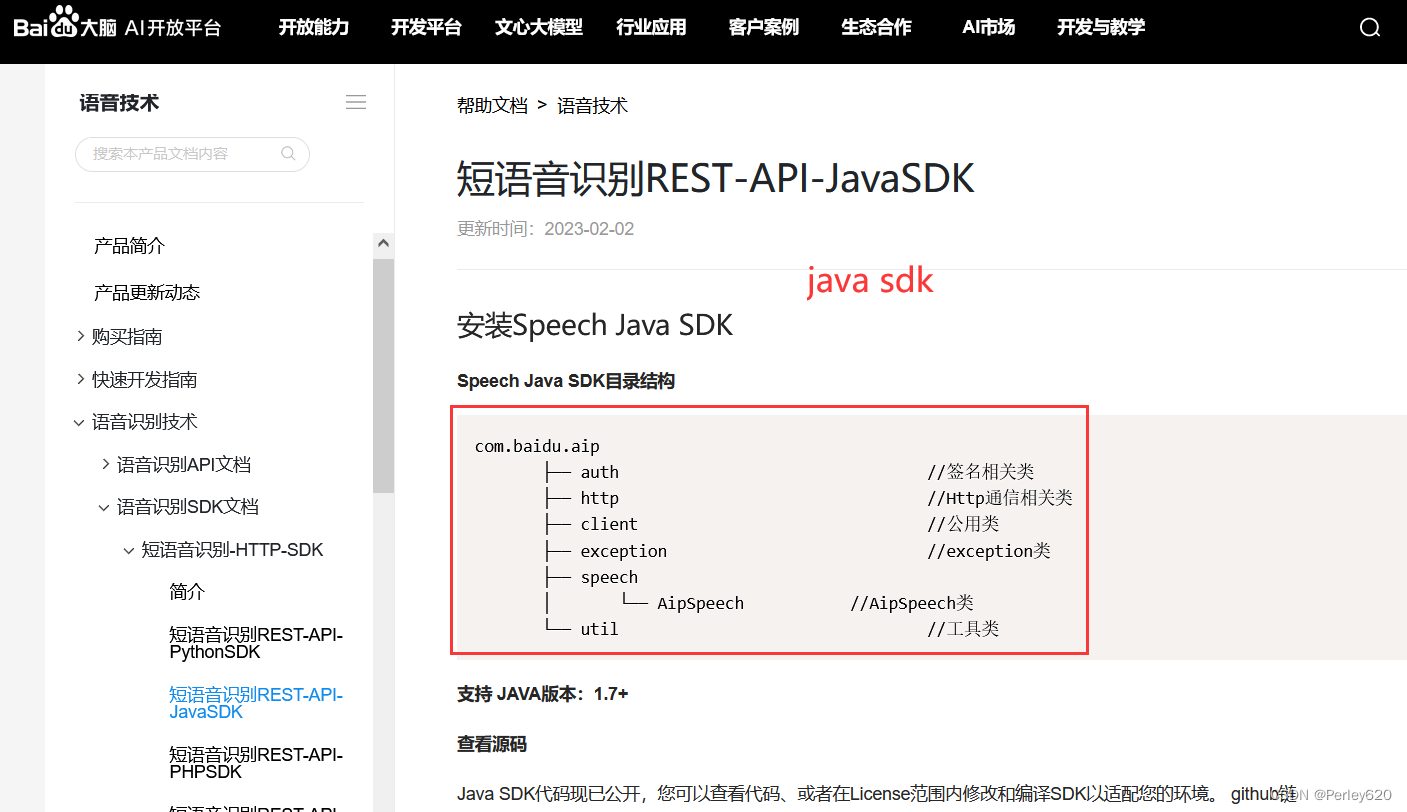Screen dimensions: 1407x812
Task: Click the 安装Speech Java SDK heading
Action: (595, 325)
